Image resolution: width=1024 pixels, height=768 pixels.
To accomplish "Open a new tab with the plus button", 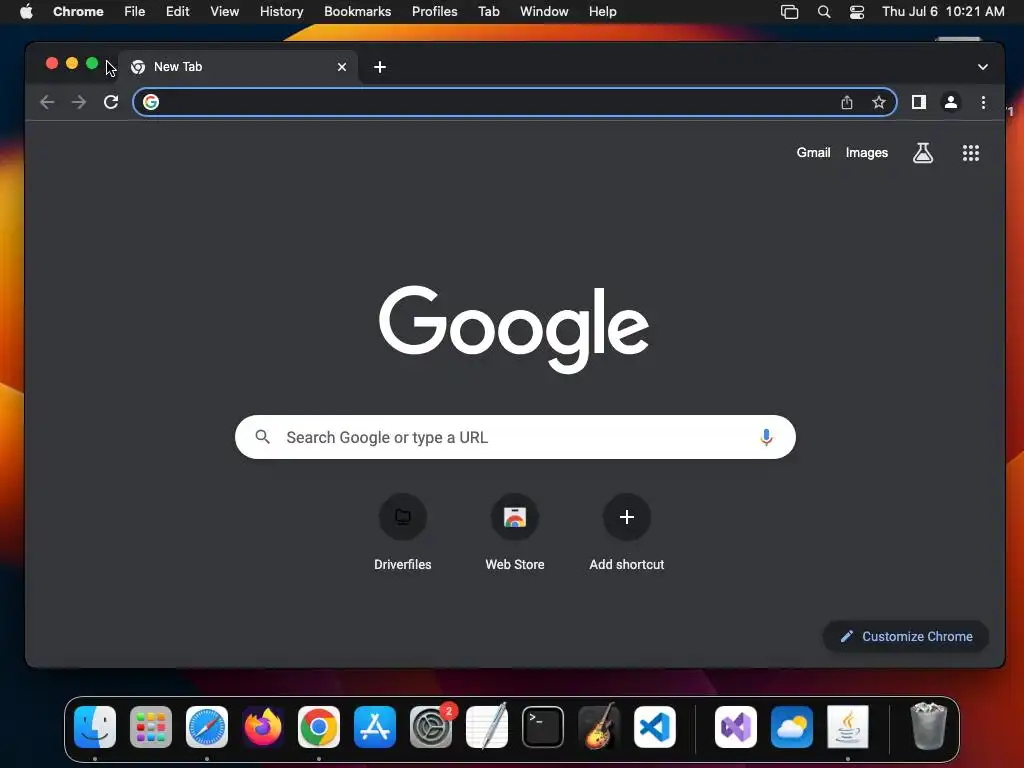I will click(x=379, y=67).
